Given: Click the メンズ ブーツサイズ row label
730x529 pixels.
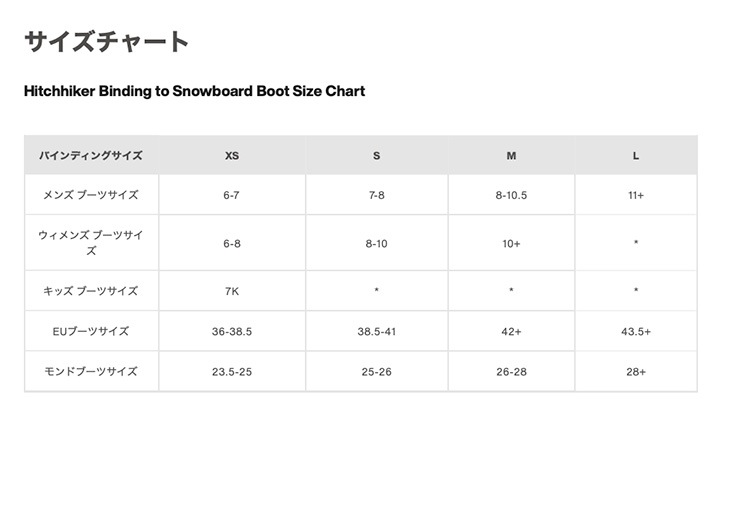Looking at the screenshot, I should (x=91, y=195).
